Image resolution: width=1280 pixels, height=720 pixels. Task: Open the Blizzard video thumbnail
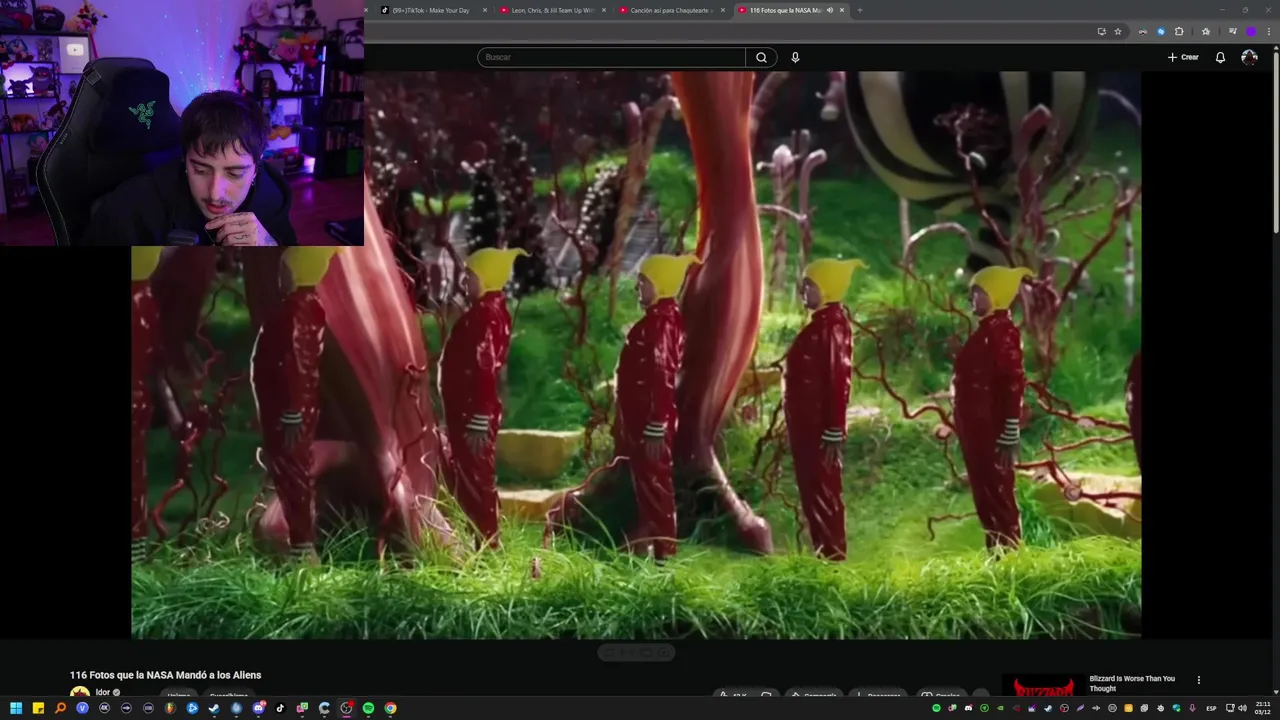(1043, 685)
